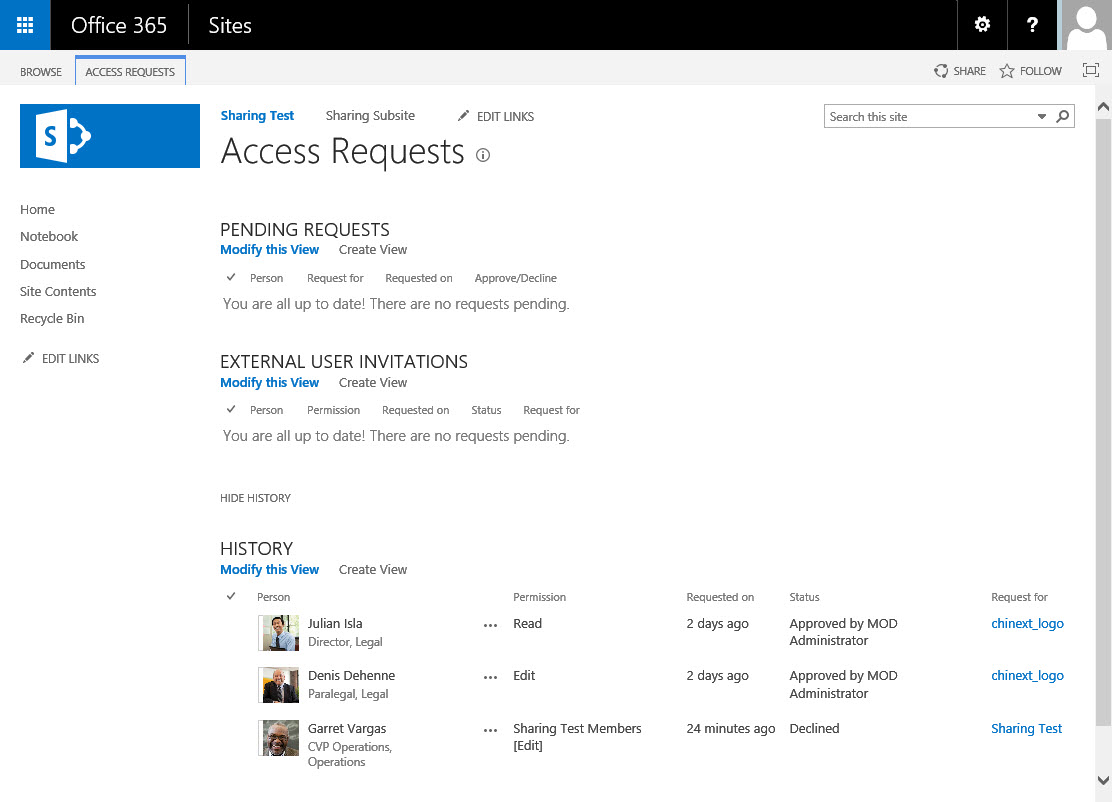Click the Share icon button
The width and height of the screenshot is (1112, 802).
(960, 71)
